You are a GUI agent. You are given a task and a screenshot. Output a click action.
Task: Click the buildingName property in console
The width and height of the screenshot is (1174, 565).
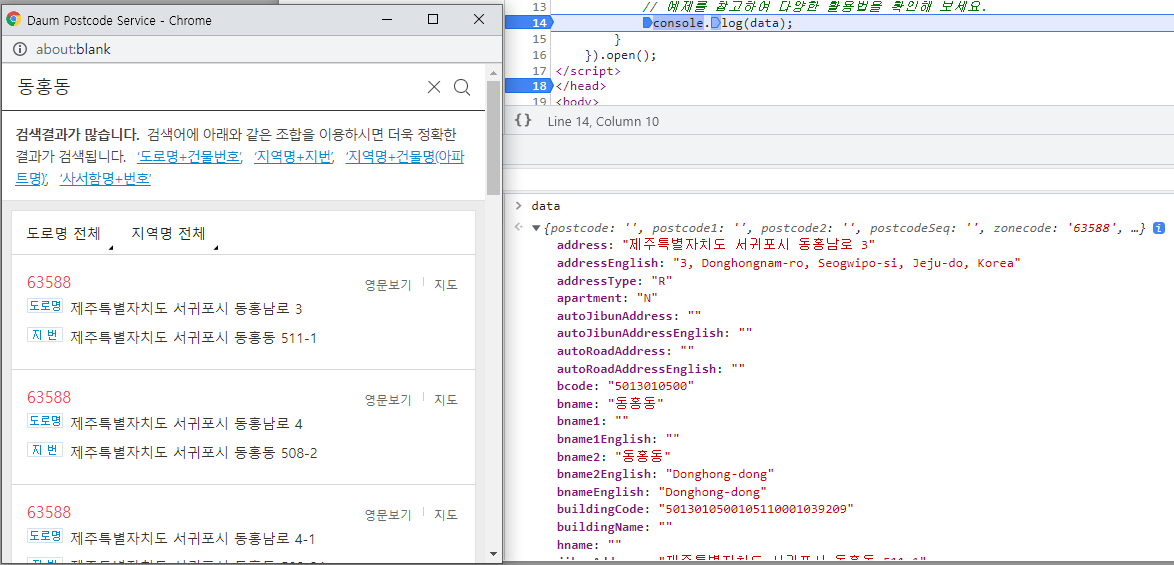pyautogui.click(x=615, y=527)
